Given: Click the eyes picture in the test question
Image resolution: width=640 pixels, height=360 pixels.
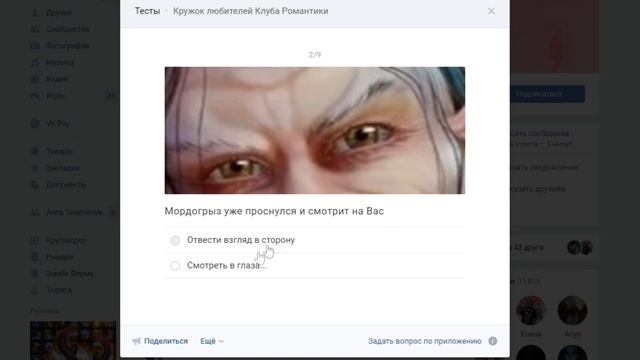Looking at the screenshot, I should coord(315,130).
